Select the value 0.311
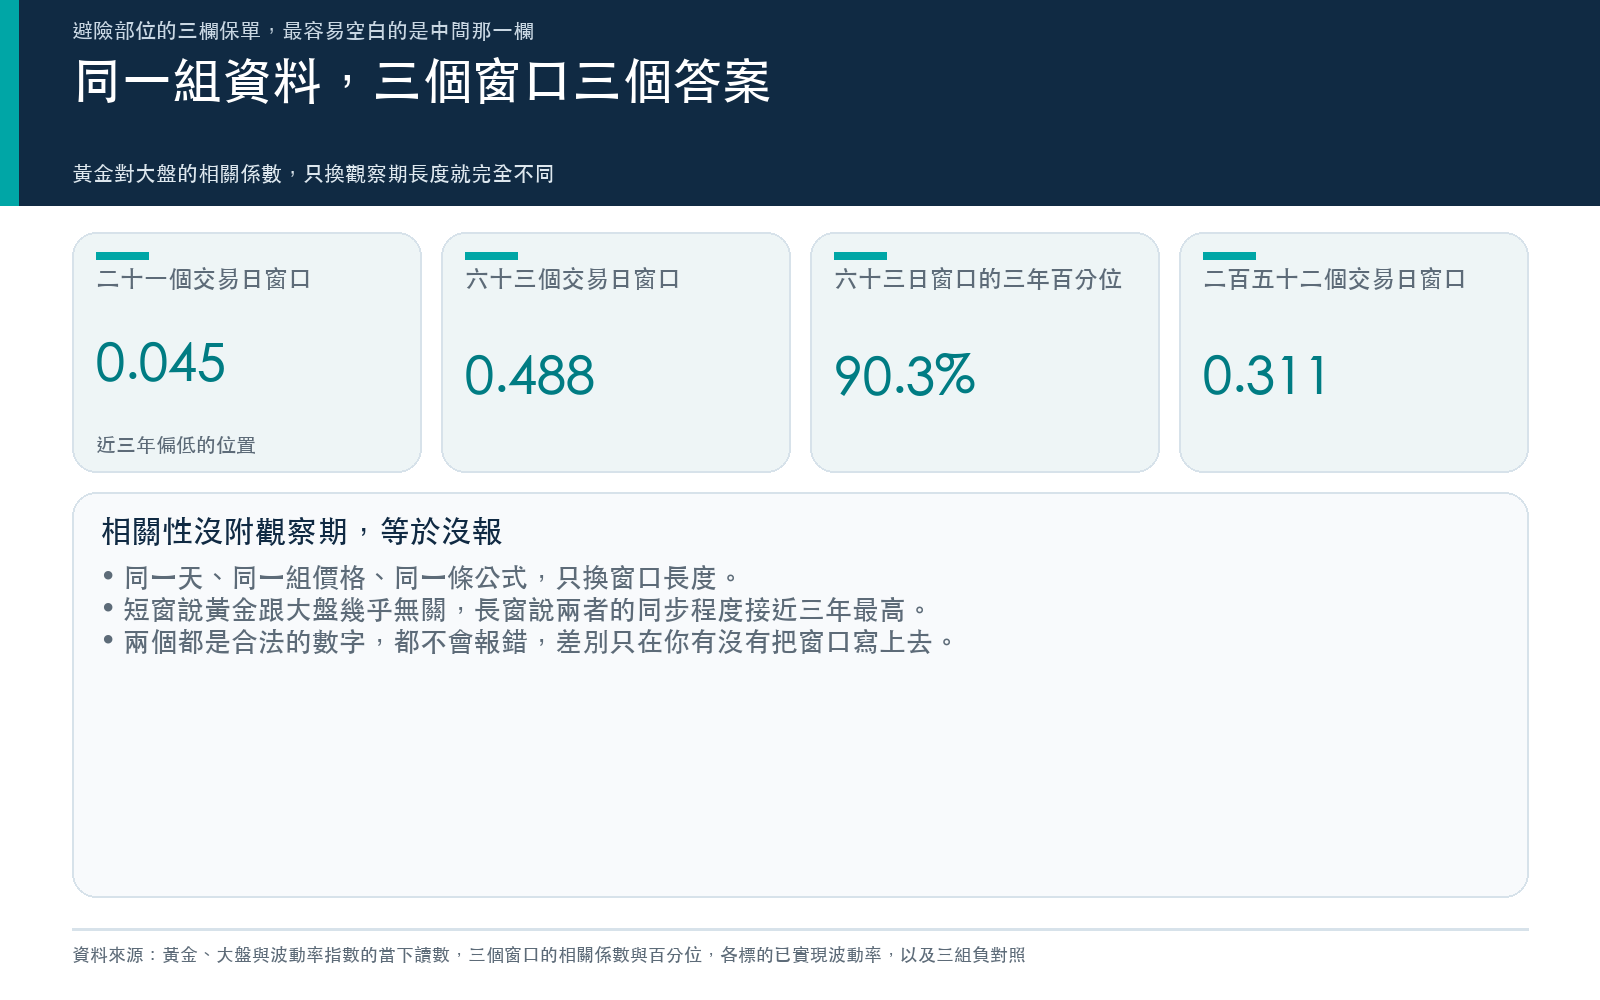The width and height of the screenshot is (1600, 1000). point(1265,376)
